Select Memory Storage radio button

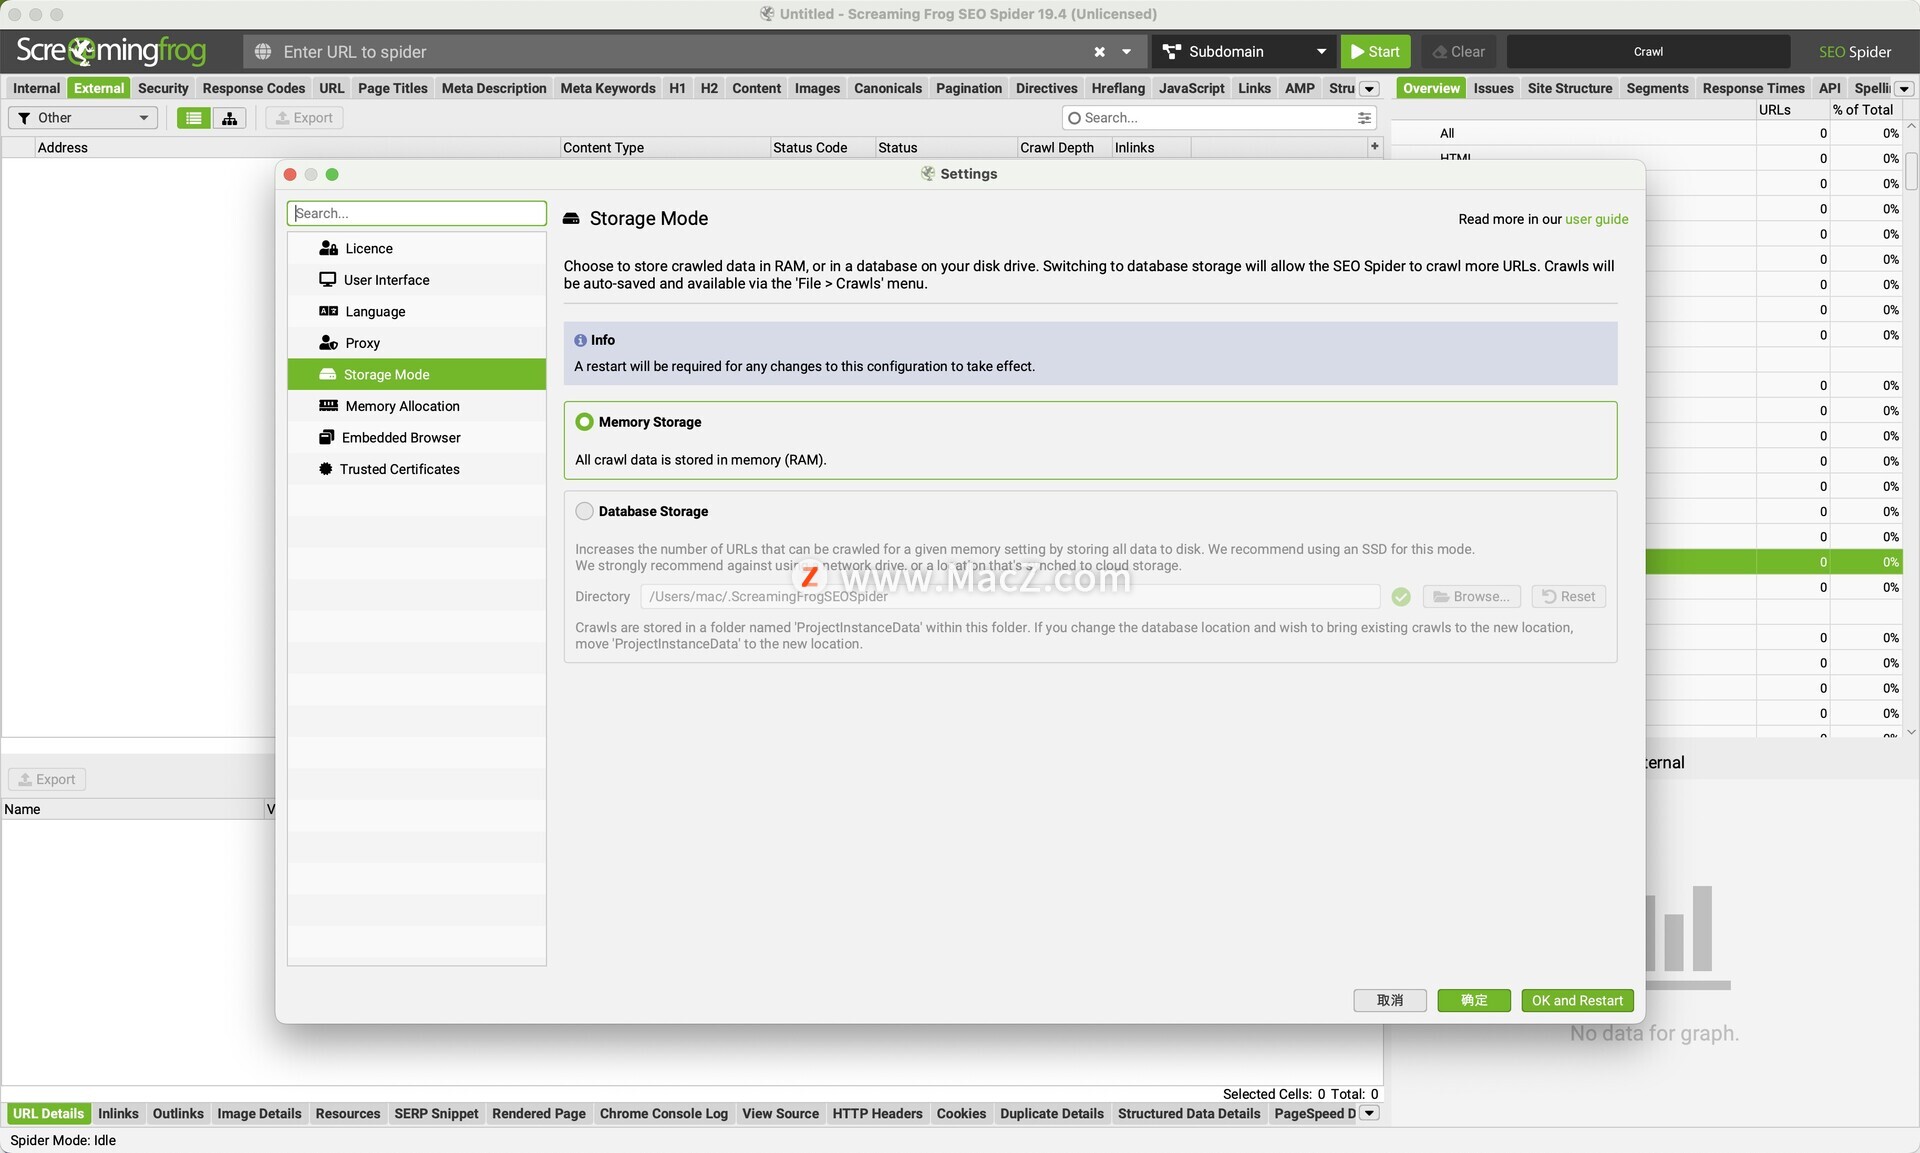pos(584,422)
